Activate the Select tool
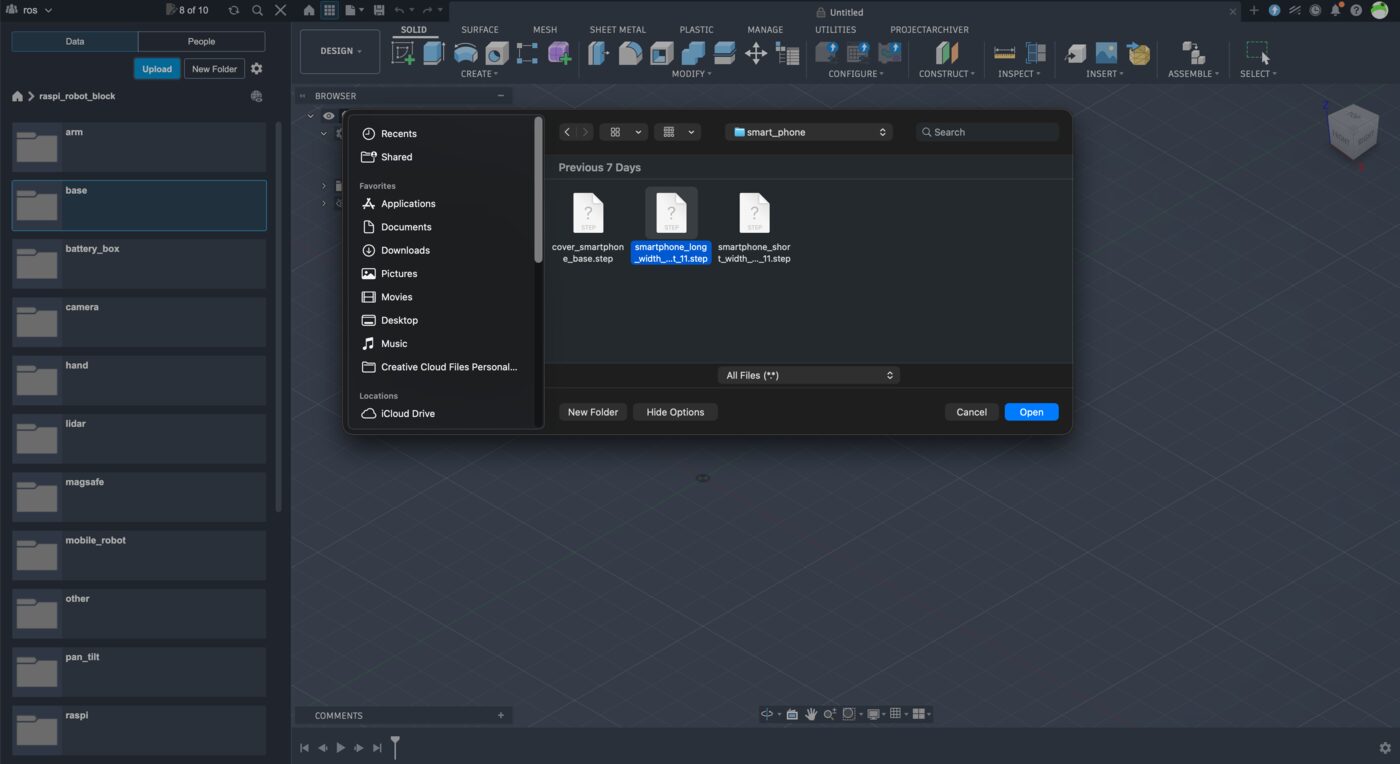Viewport: 1400px width, 764px height. 1258,53
